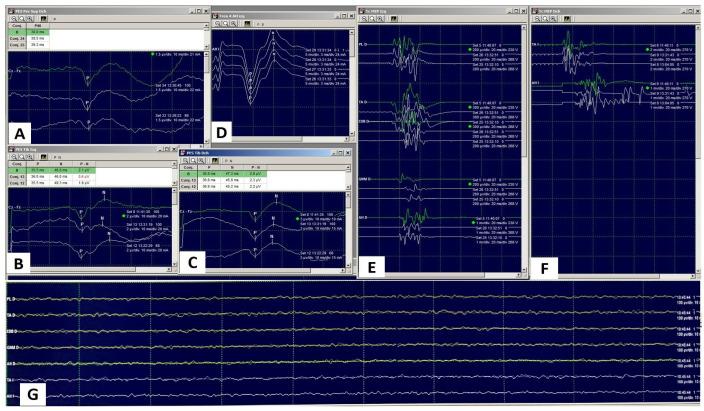Click right magnifier in Tren 4 AH Izq window

(x=233, y=23)
